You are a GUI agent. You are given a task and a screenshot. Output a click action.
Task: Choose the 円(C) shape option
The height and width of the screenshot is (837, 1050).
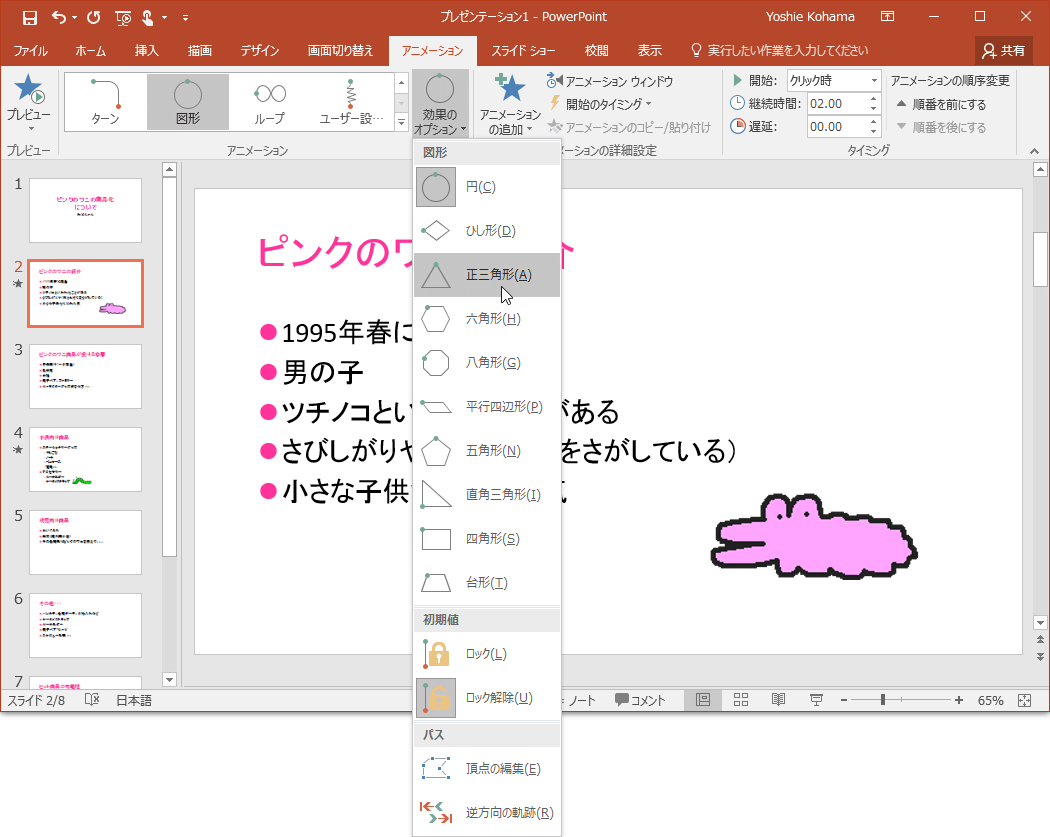pos(487,187)
